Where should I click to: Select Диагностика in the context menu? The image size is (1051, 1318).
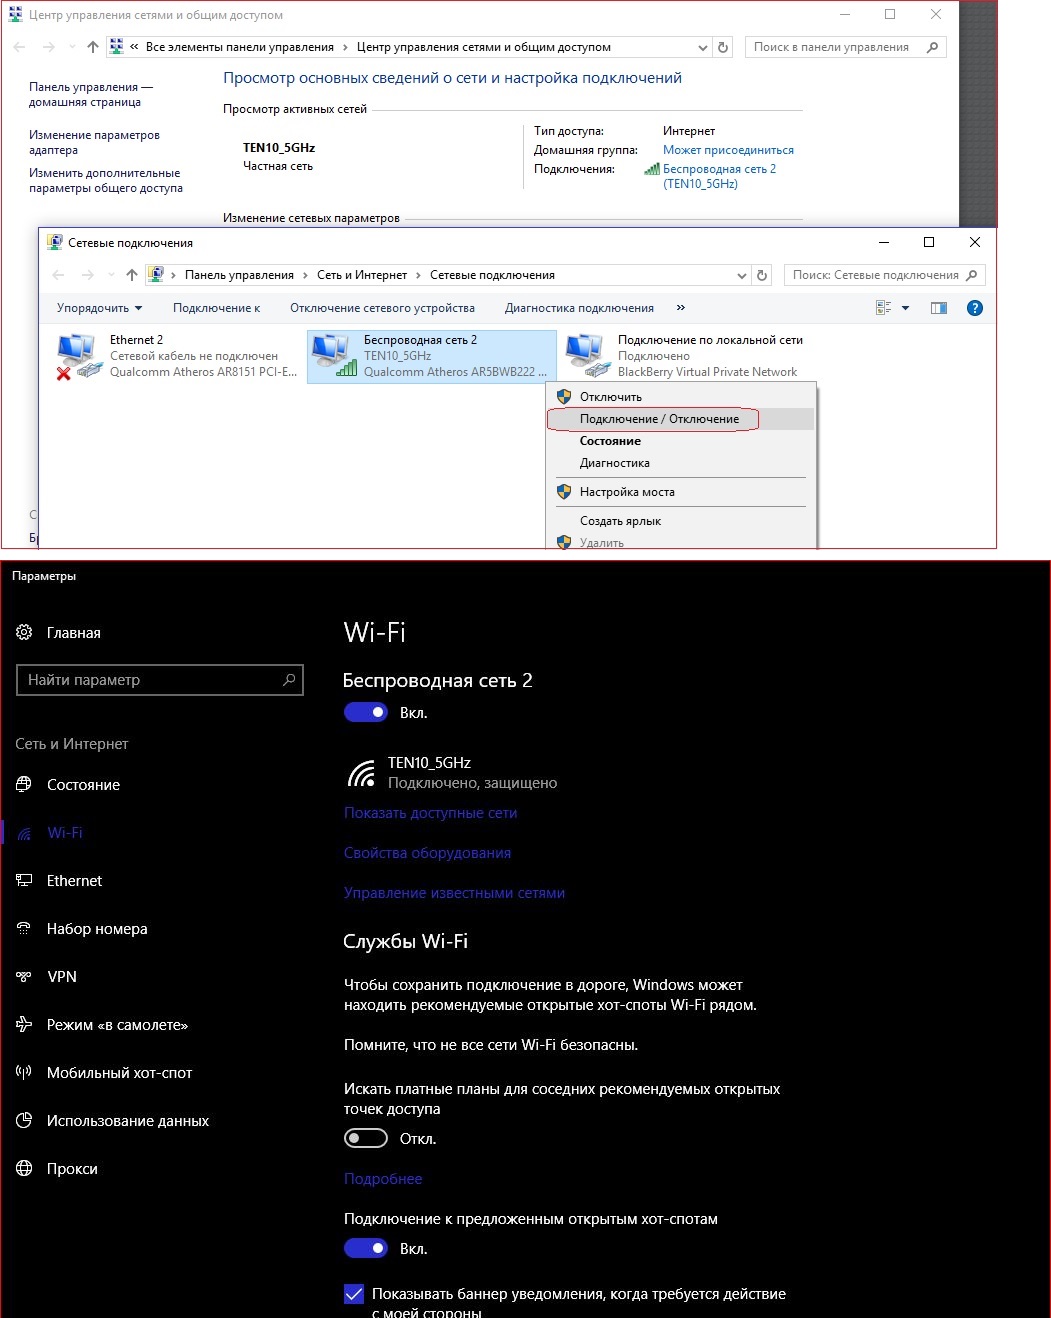click(x=681, y=463)
